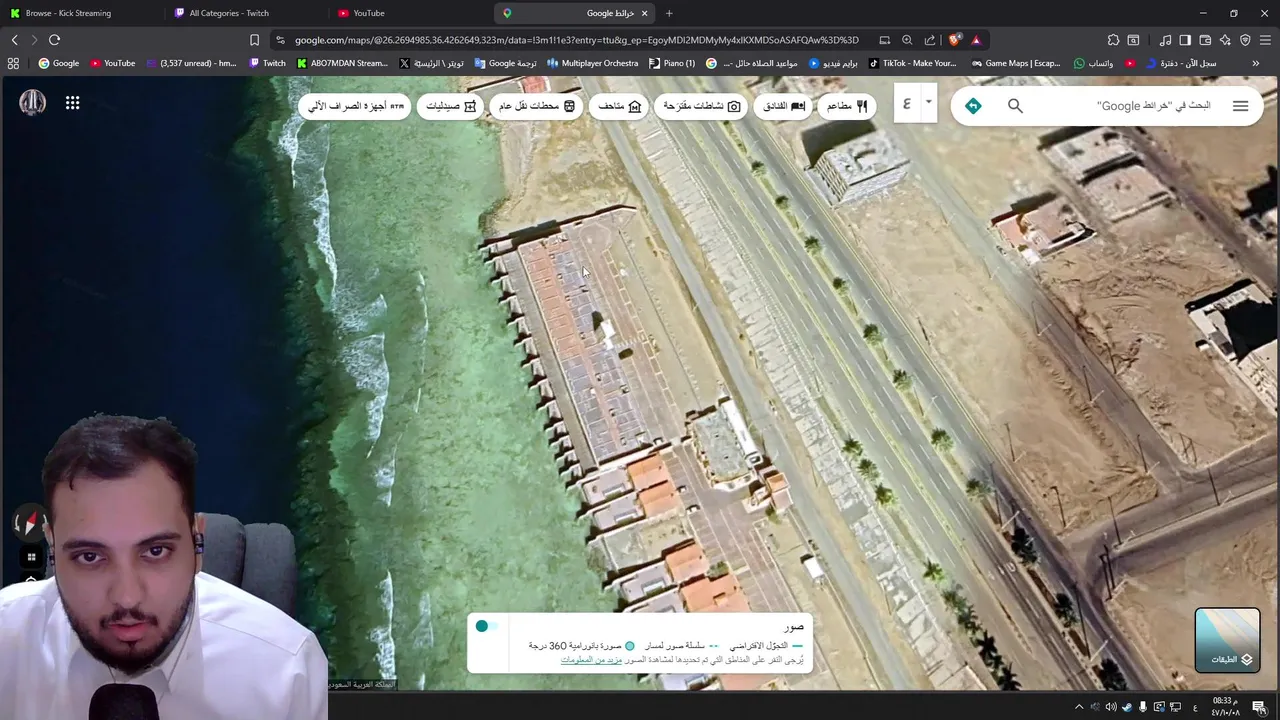Image resolution: width=1280 pixels, height=720 pixels.
Task: Reload the current page
Action: [x=54, y=40]
